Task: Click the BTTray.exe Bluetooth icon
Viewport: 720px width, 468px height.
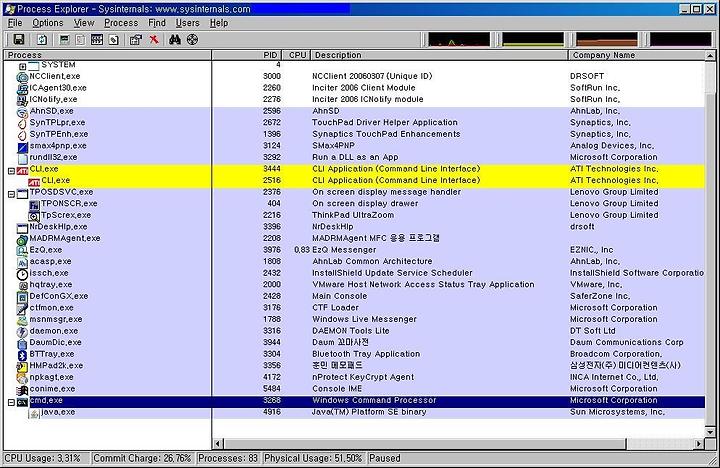Action: coord(22,355)
